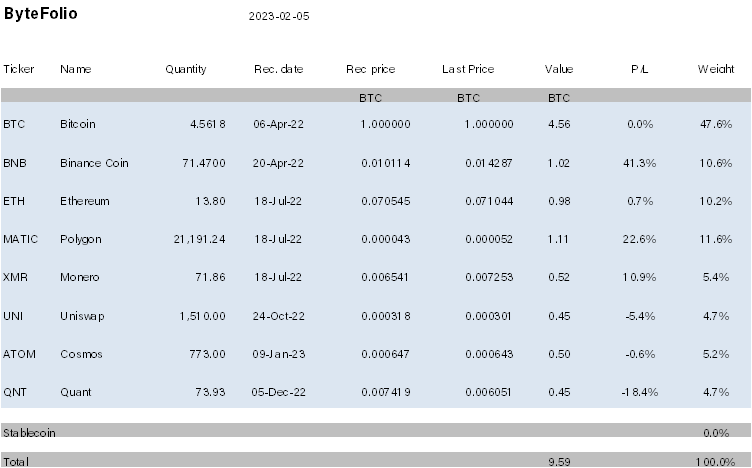Select the BTC ticker cell
The height and width of the screenshot is (468, 752).
(13, 124)
